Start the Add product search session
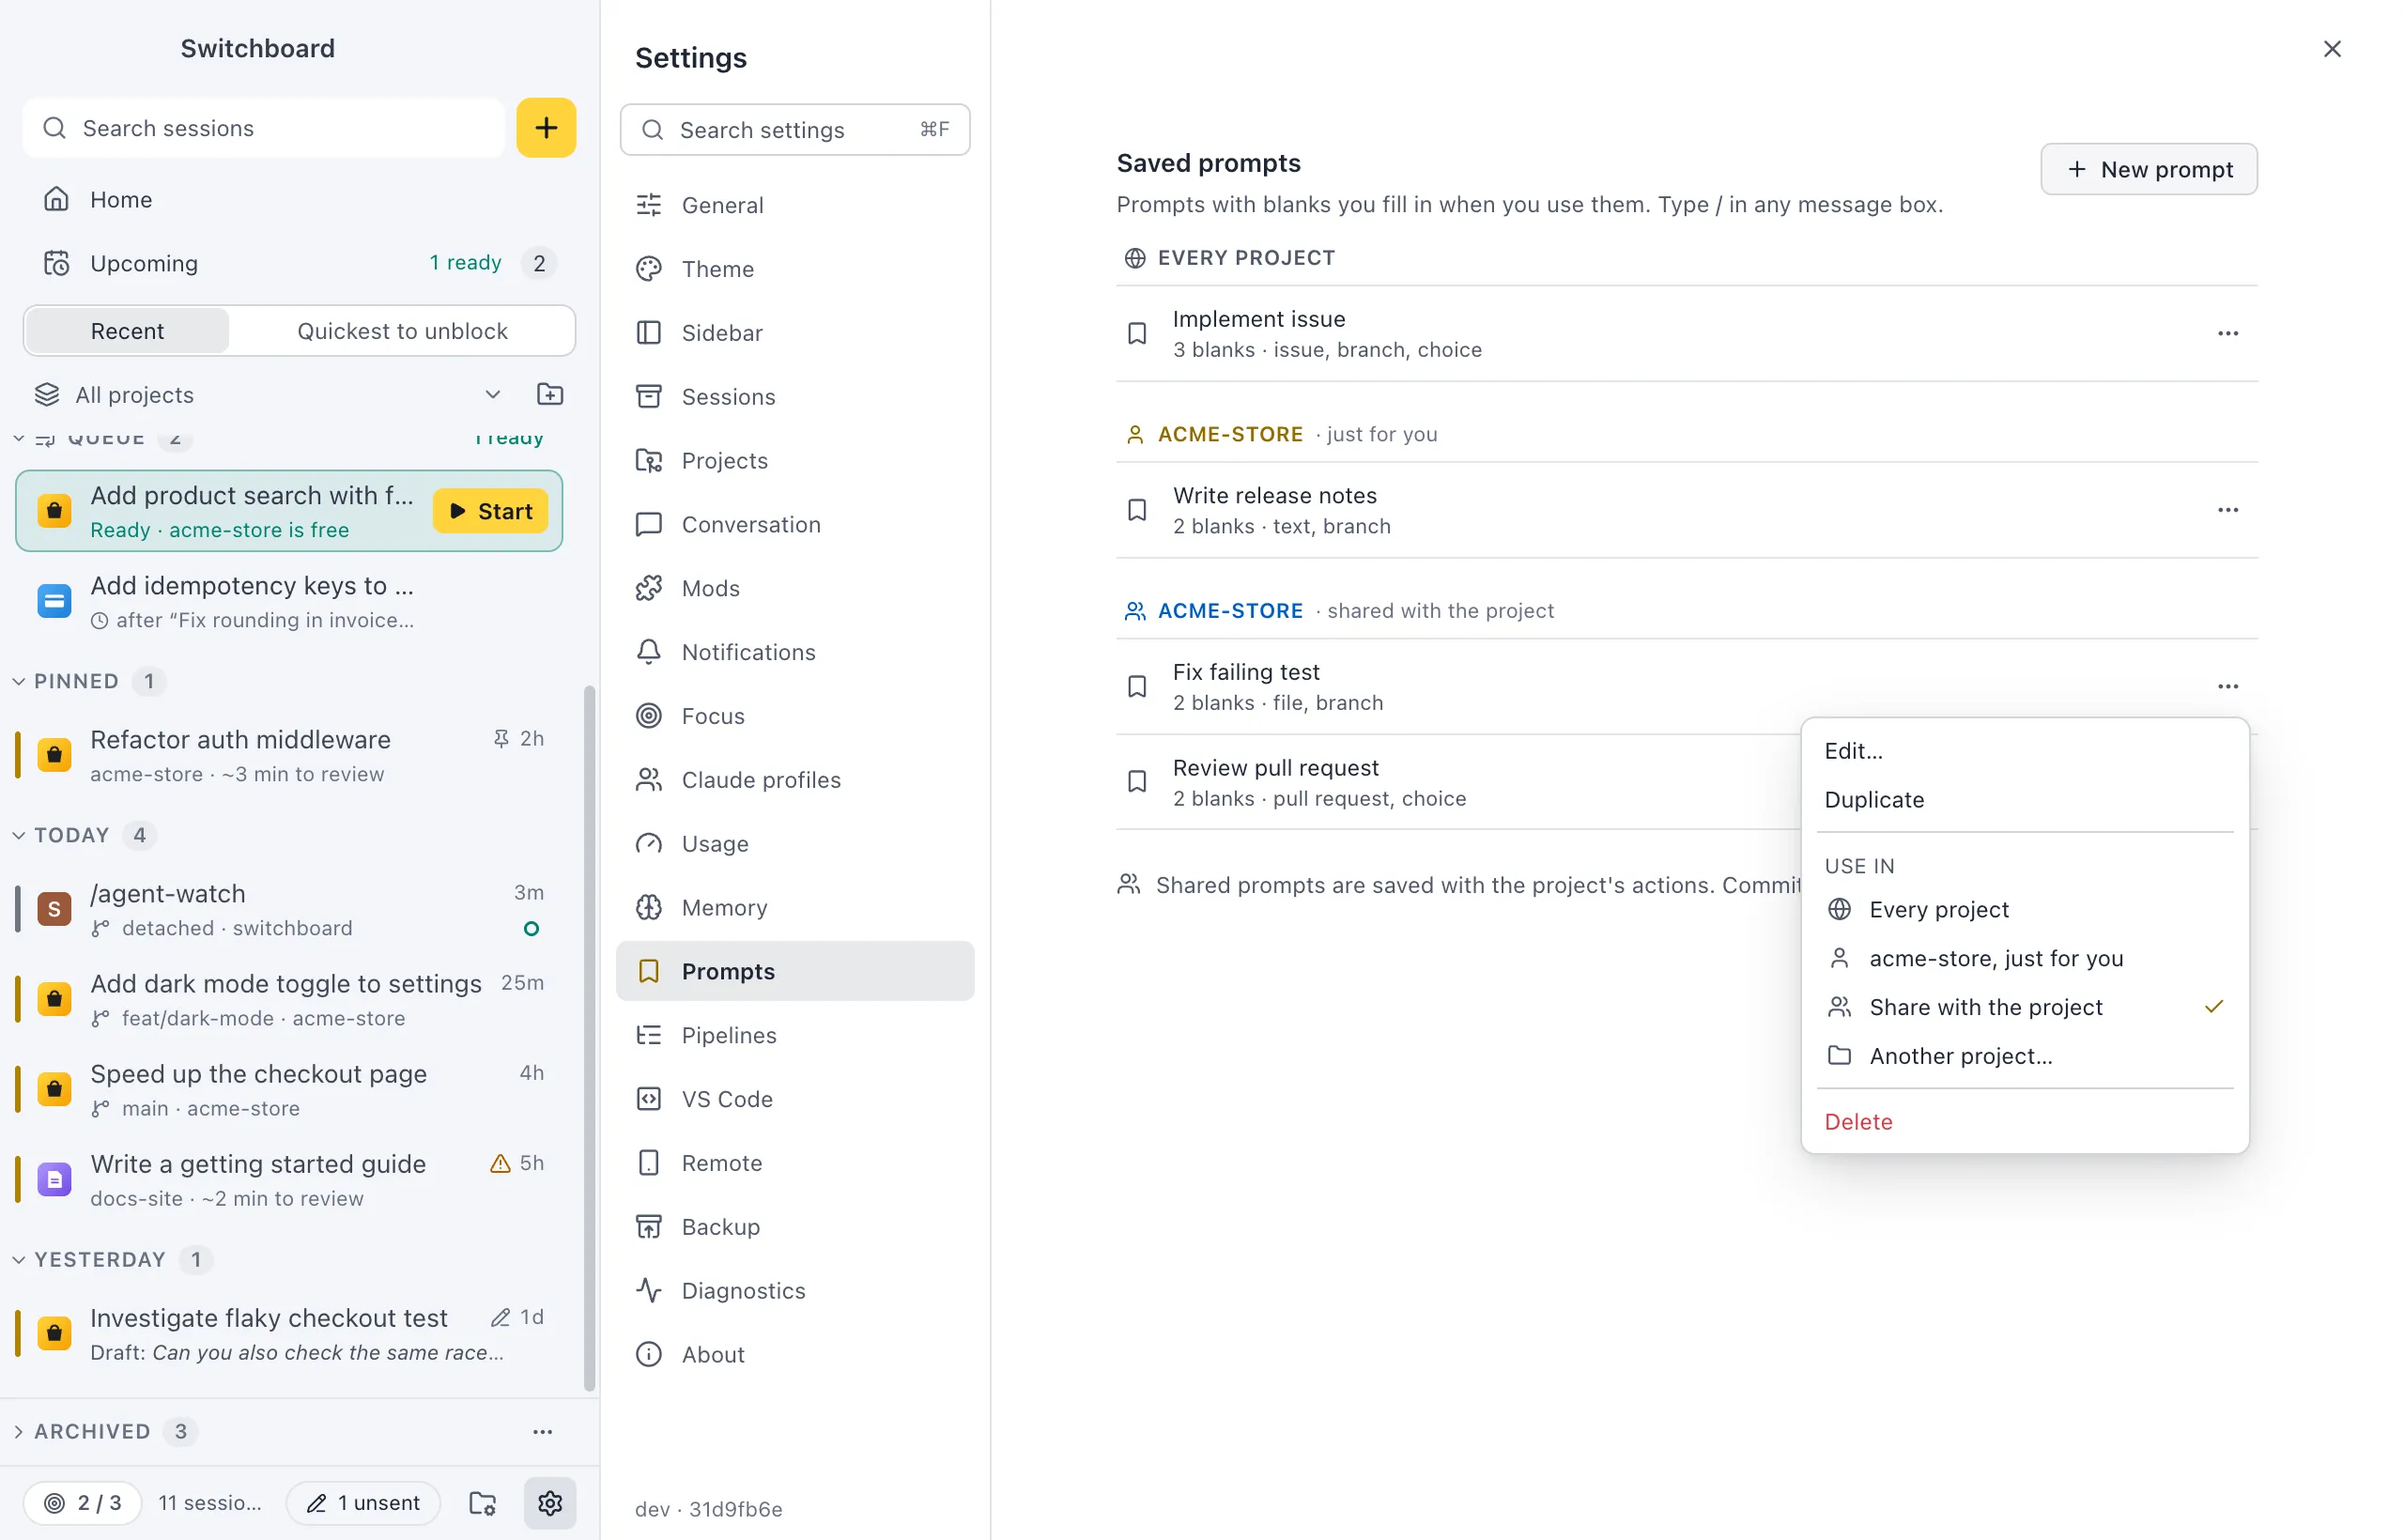Image resolution: width=2404 pixels, height=1540 pixels. pyautogui.click(x=490, y=511)
